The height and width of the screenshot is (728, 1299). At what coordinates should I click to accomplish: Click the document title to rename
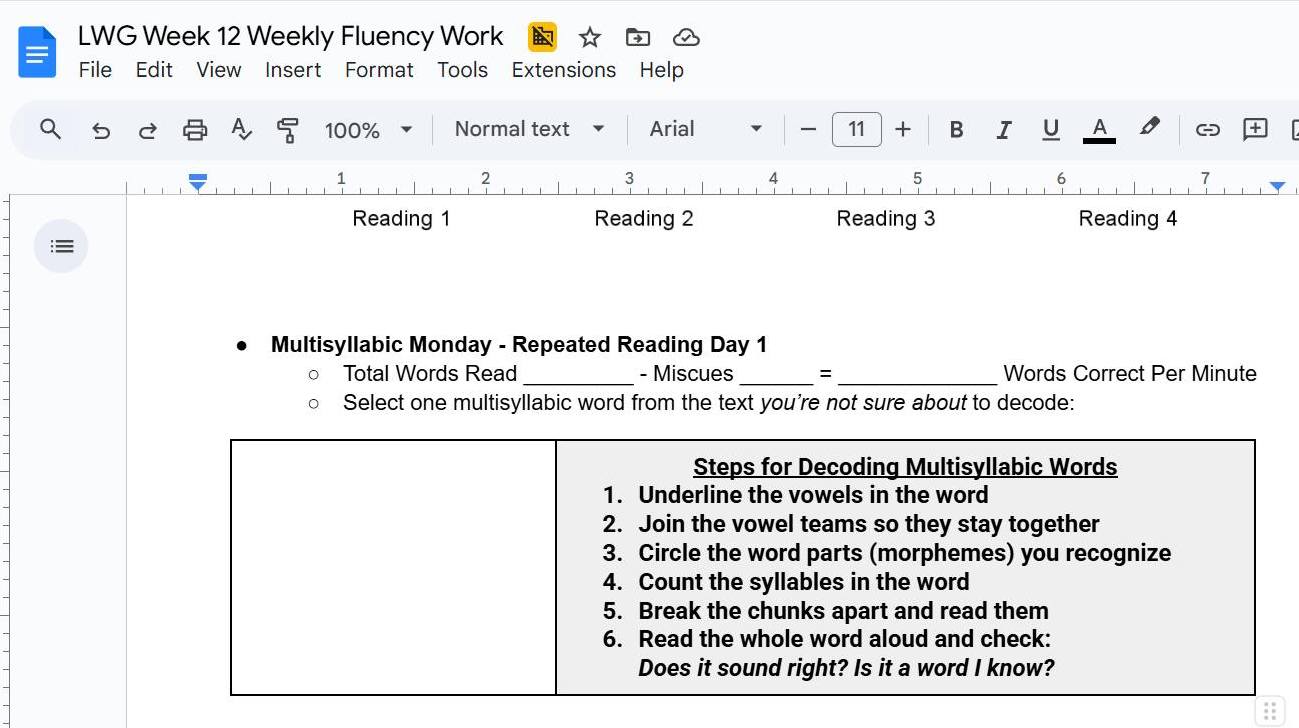[x=290, y=36]
